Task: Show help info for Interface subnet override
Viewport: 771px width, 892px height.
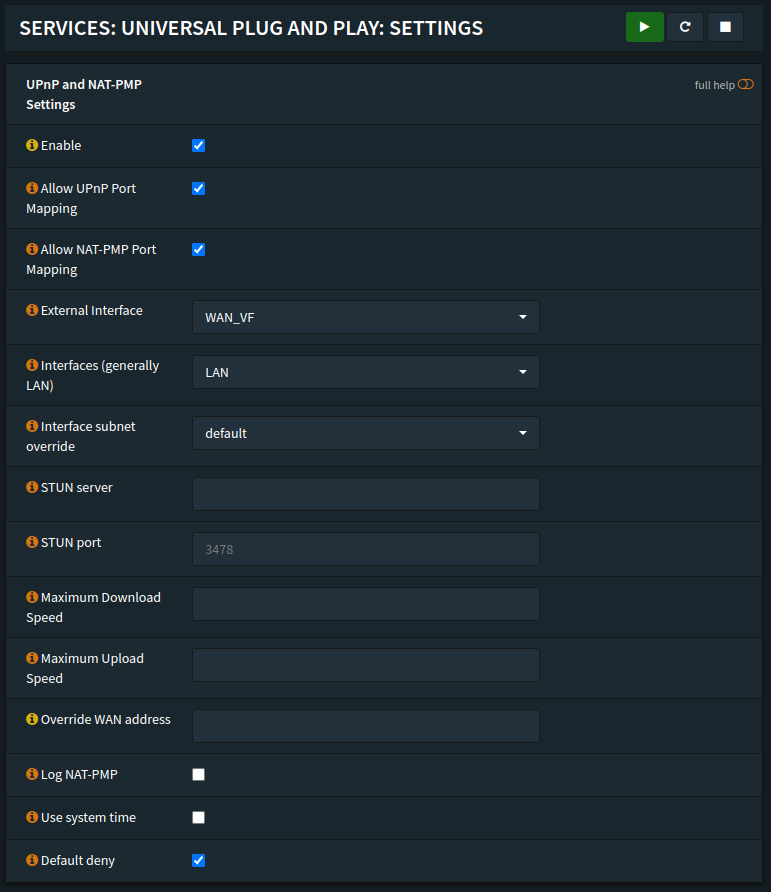Action: 32,426
